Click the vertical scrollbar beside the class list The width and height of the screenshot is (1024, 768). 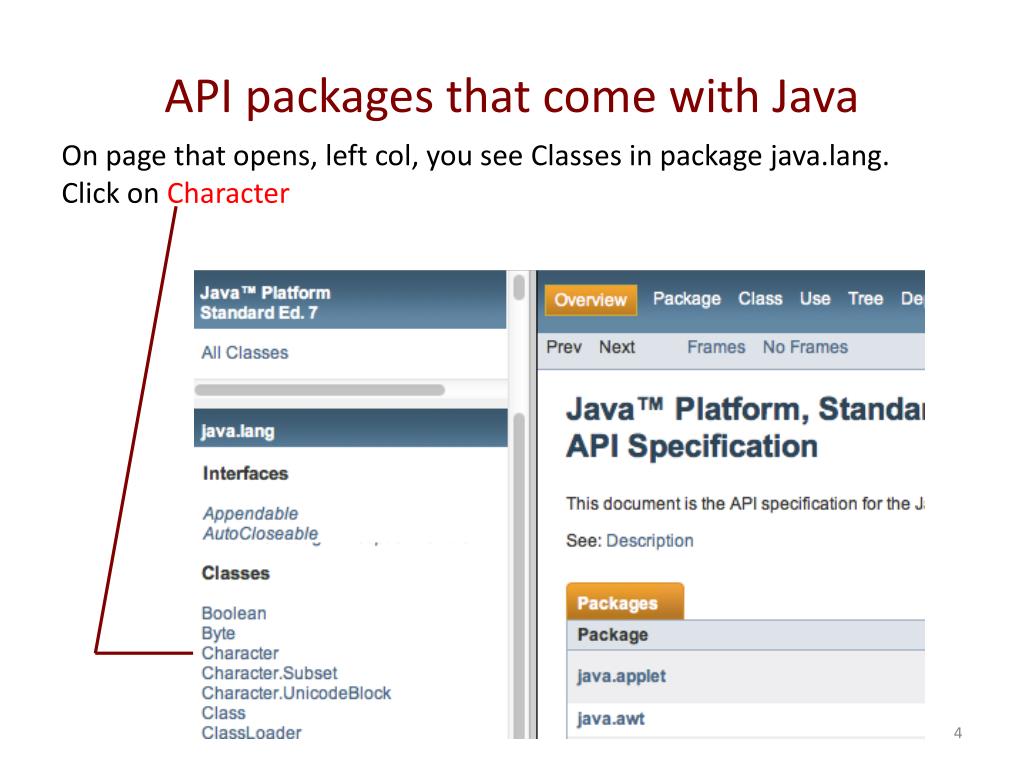(520, 576)
